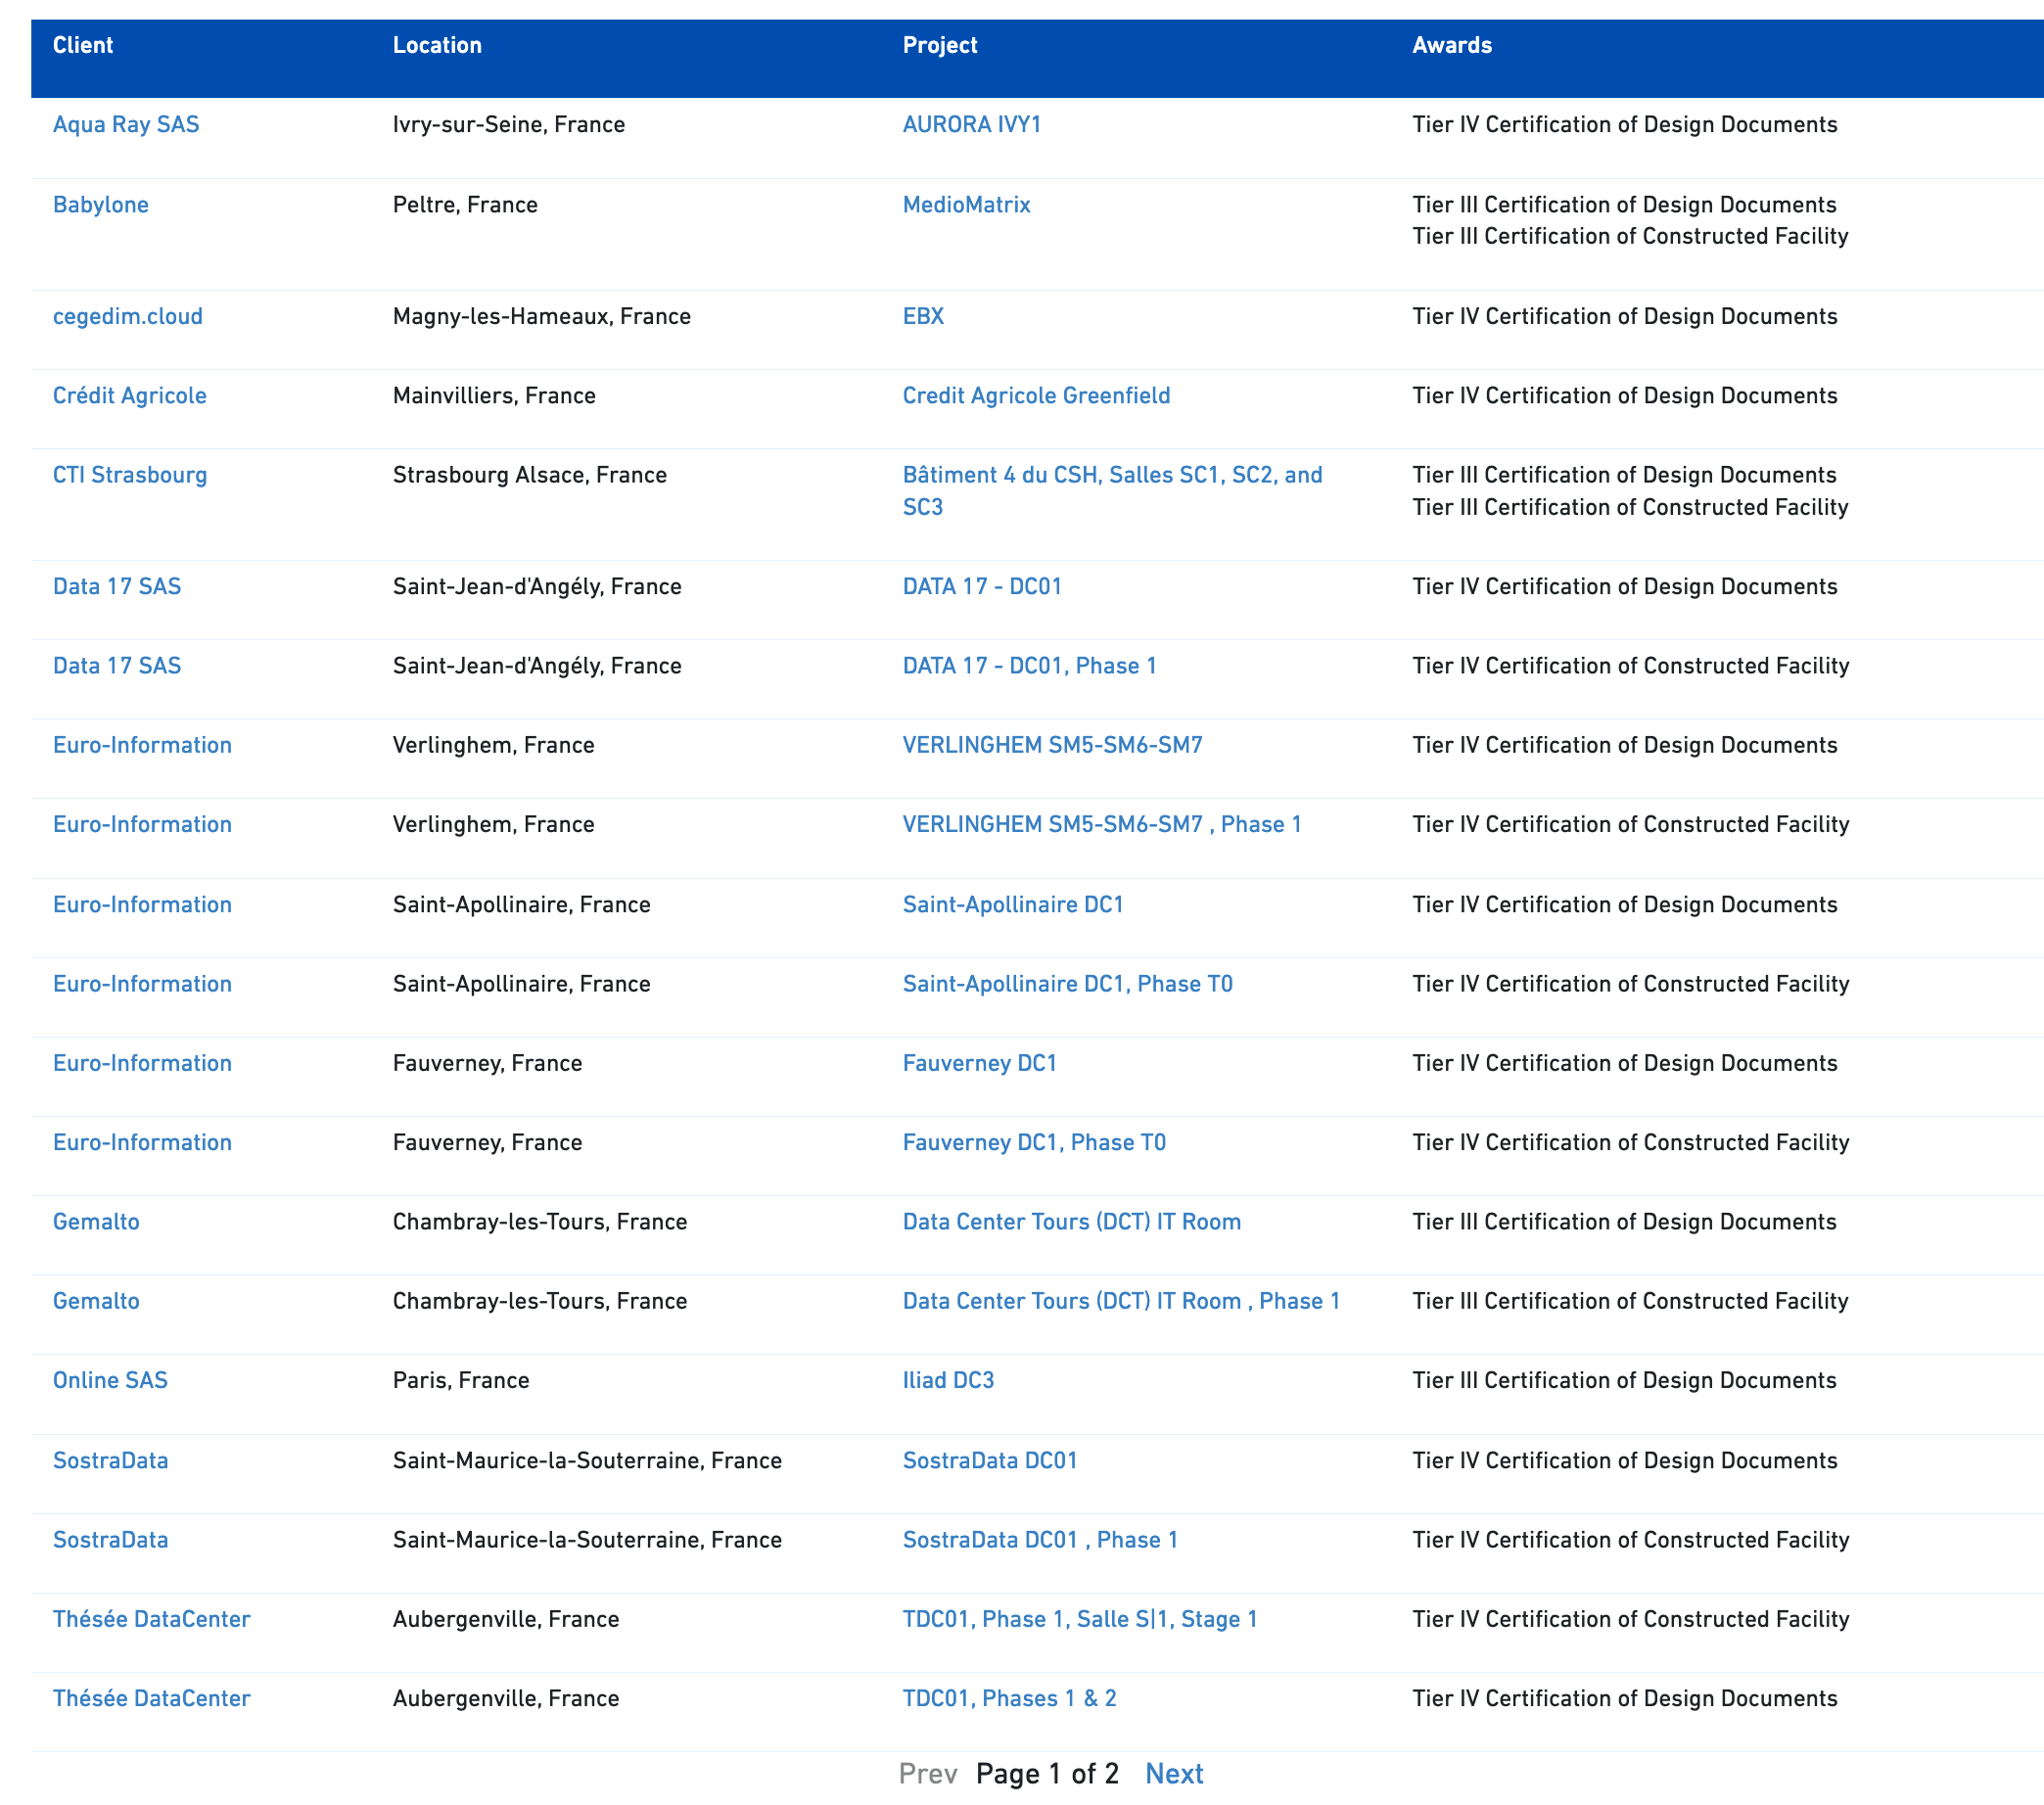Click Data Center Tours (DCT) IT Room link

[x=1071, y=1222]
